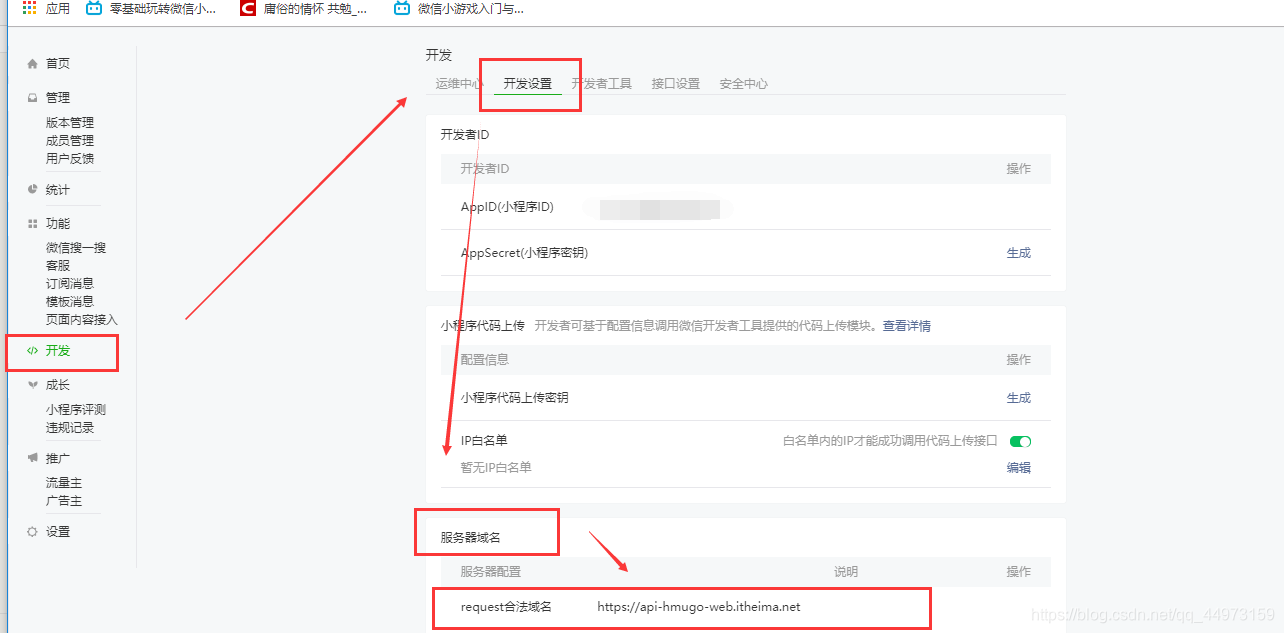Open bookmark 庸俗的情怀 共勉
This screenshot has height=633, width=1284.
304,8
